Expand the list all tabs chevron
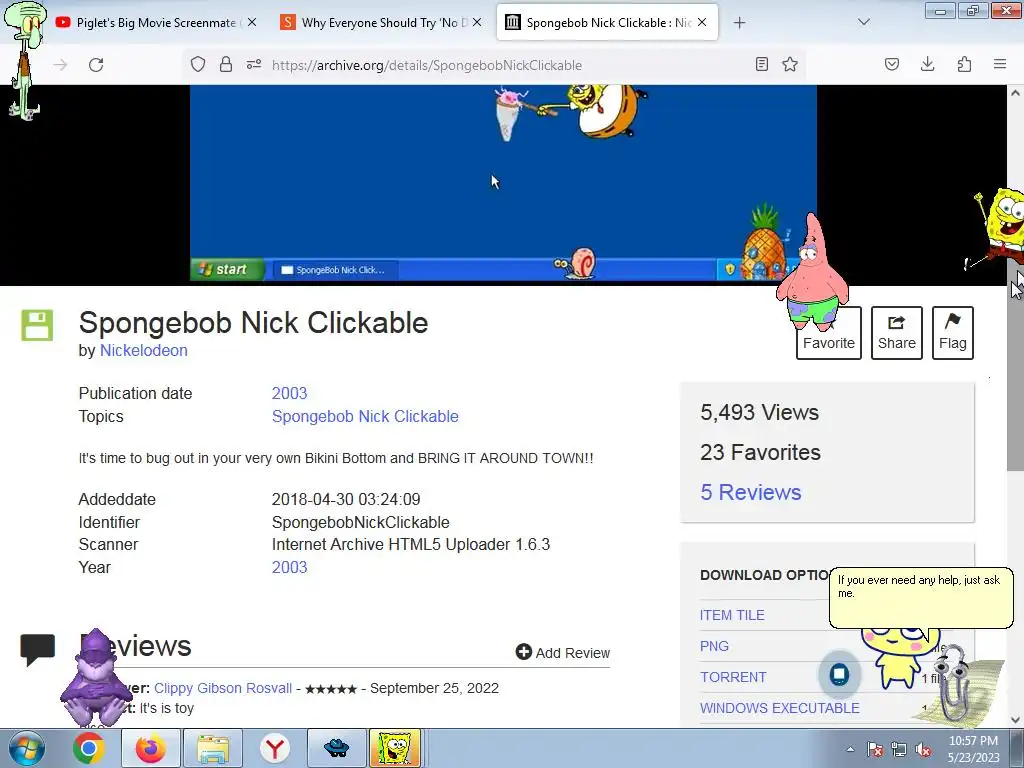Screen dimensions: 1024x768 point(864,22)
